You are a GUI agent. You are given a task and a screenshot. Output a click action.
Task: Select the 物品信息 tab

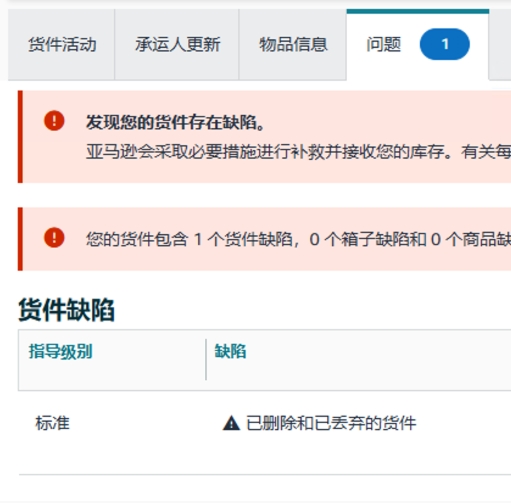[x=293, y=45]
